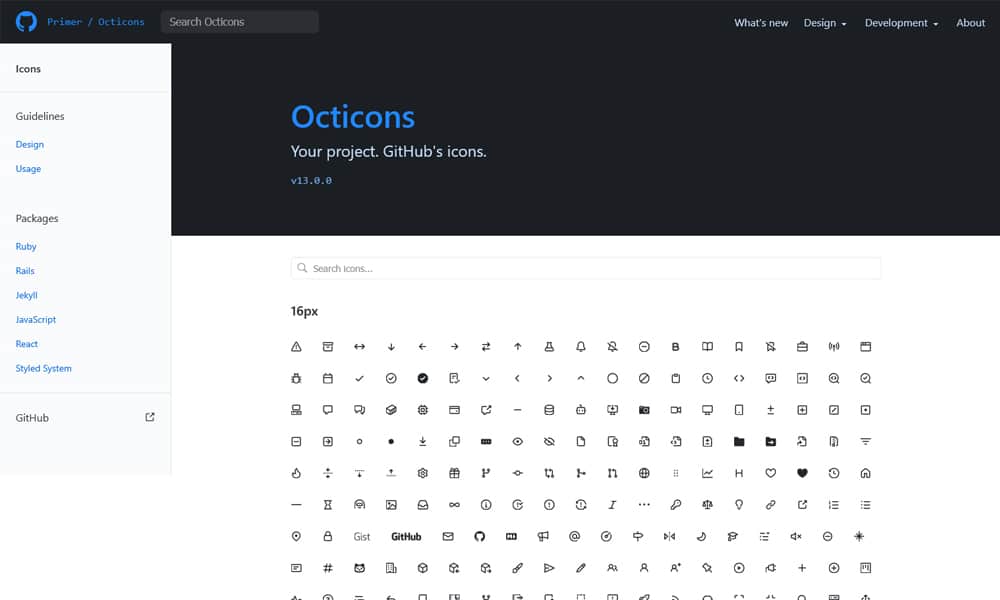Click the gear settings octicon

click(x=423, y=473)
